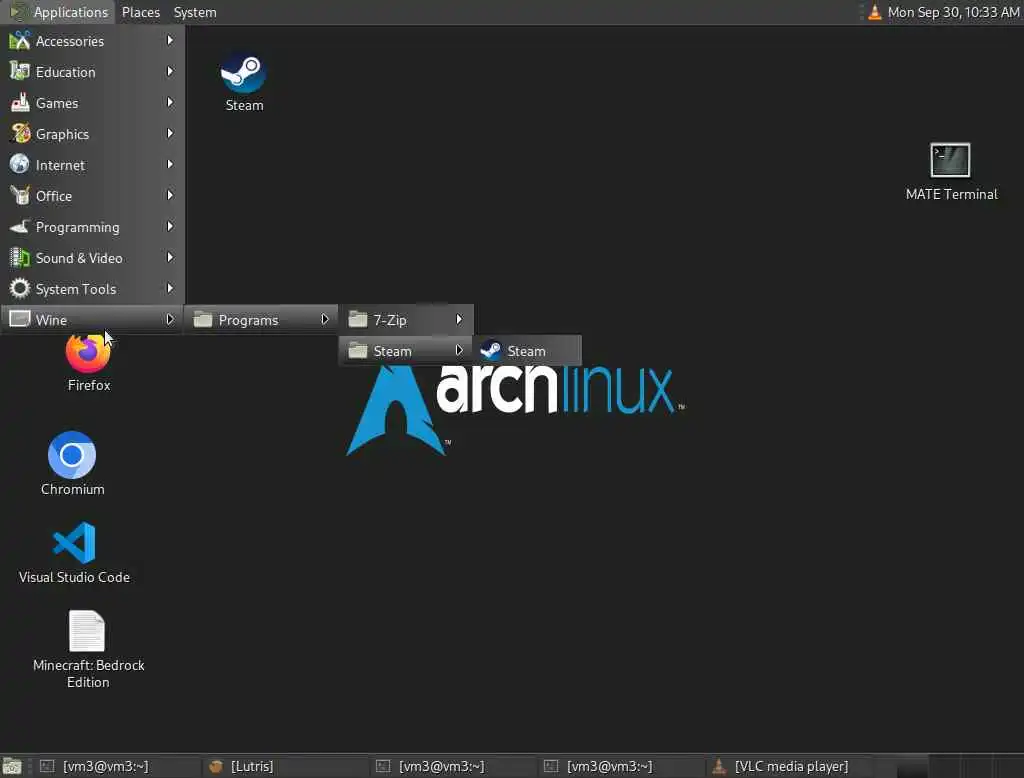
Task: Click the Internet globe icon in menu
Action: [20, 164]
